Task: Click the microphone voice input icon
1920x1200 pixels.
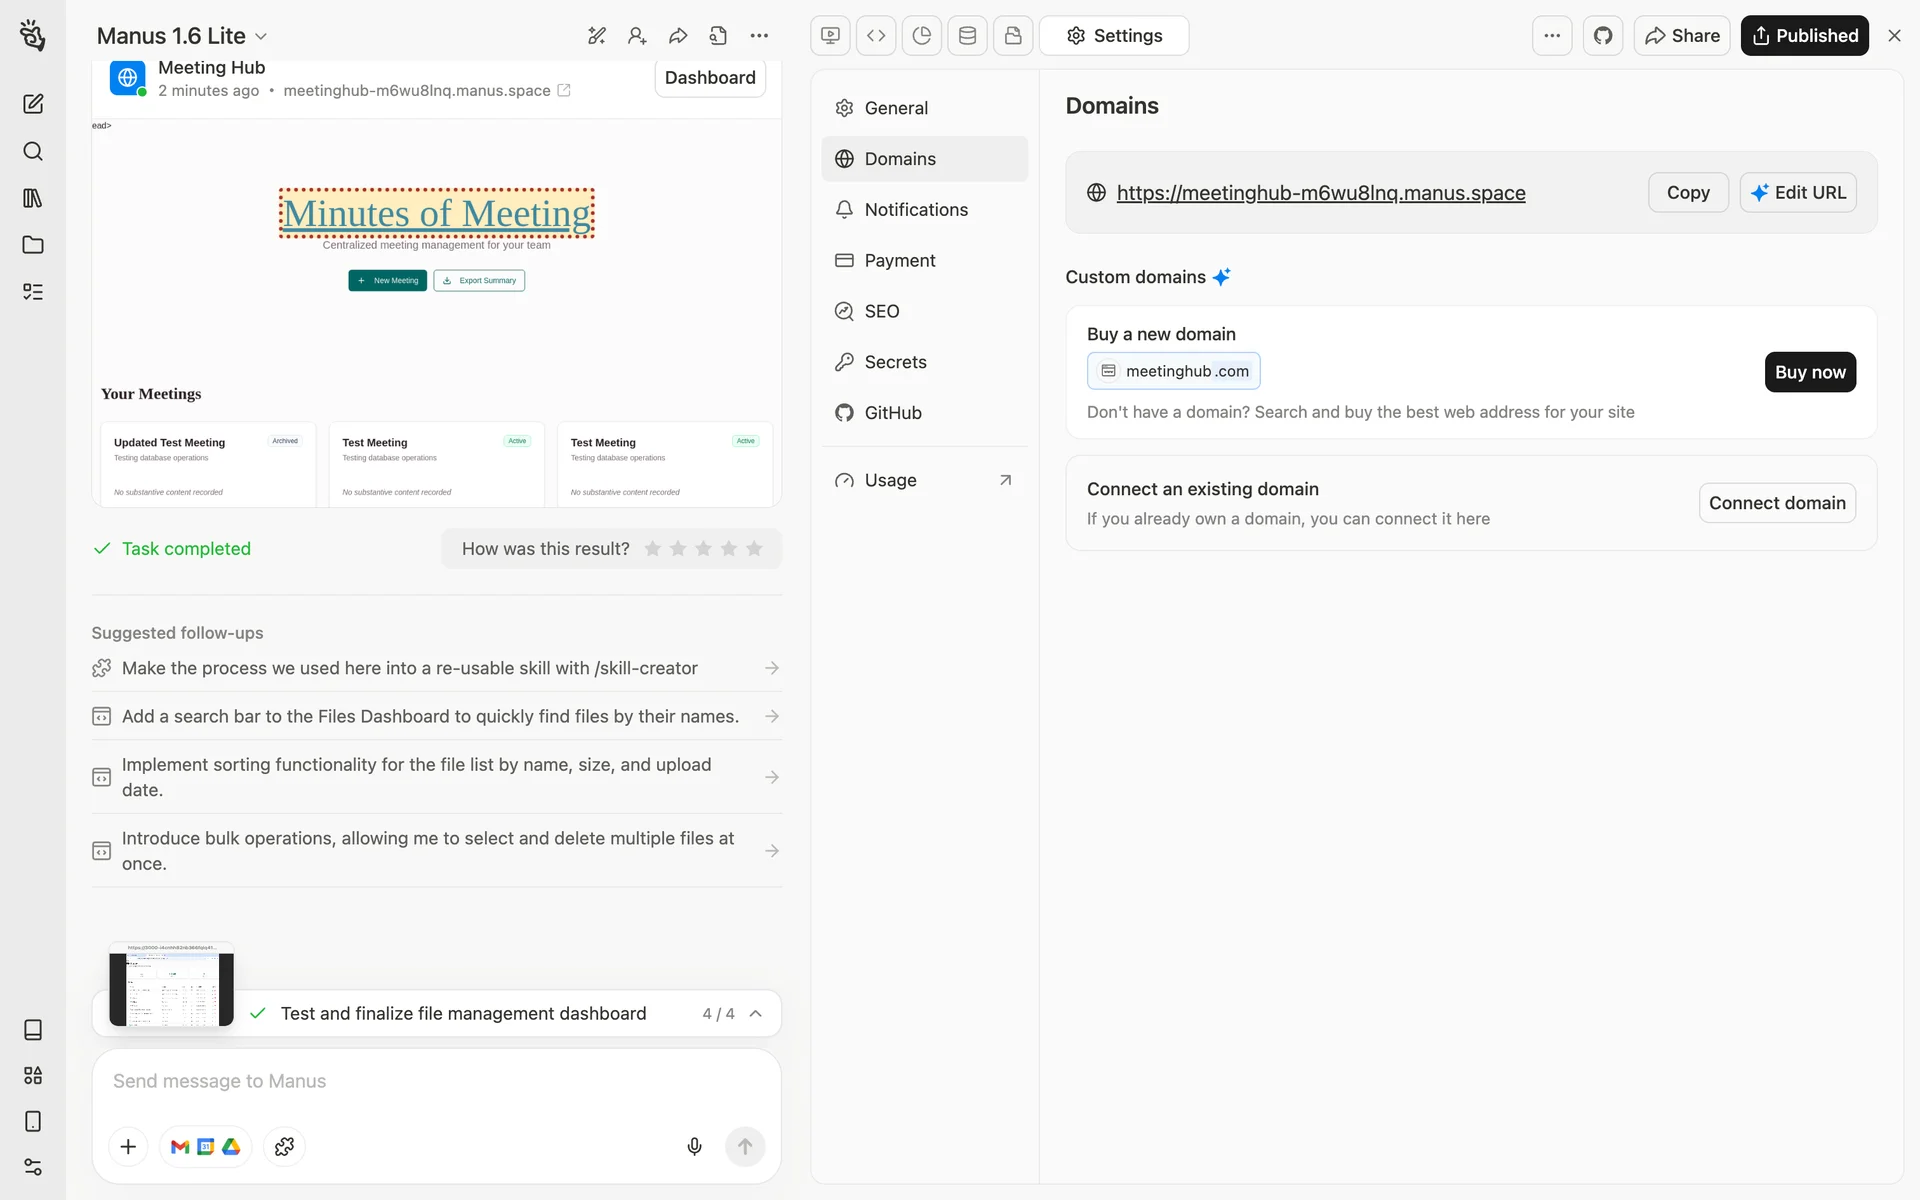Action: coord(694,1146)
